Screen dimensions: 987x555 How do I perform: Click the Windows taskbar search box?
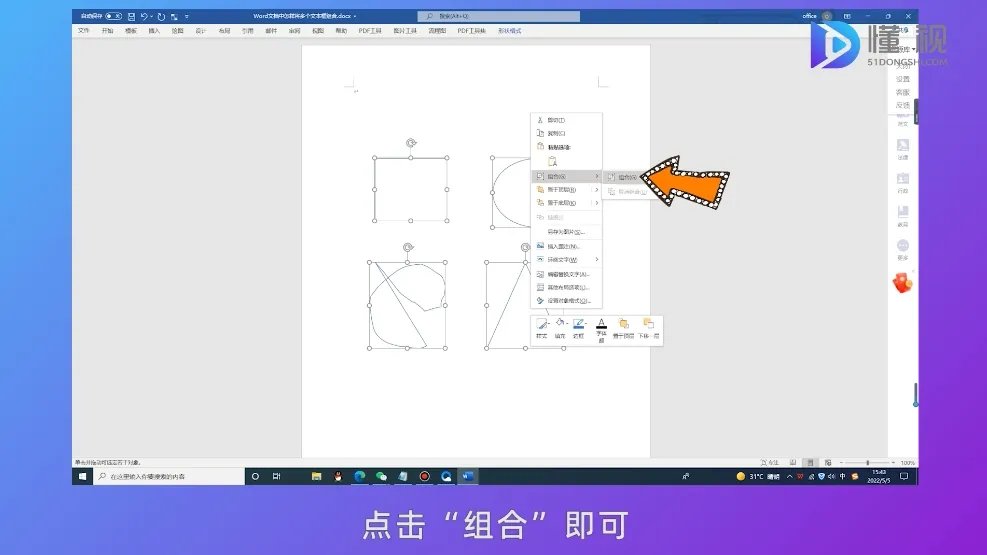point(169,476)
